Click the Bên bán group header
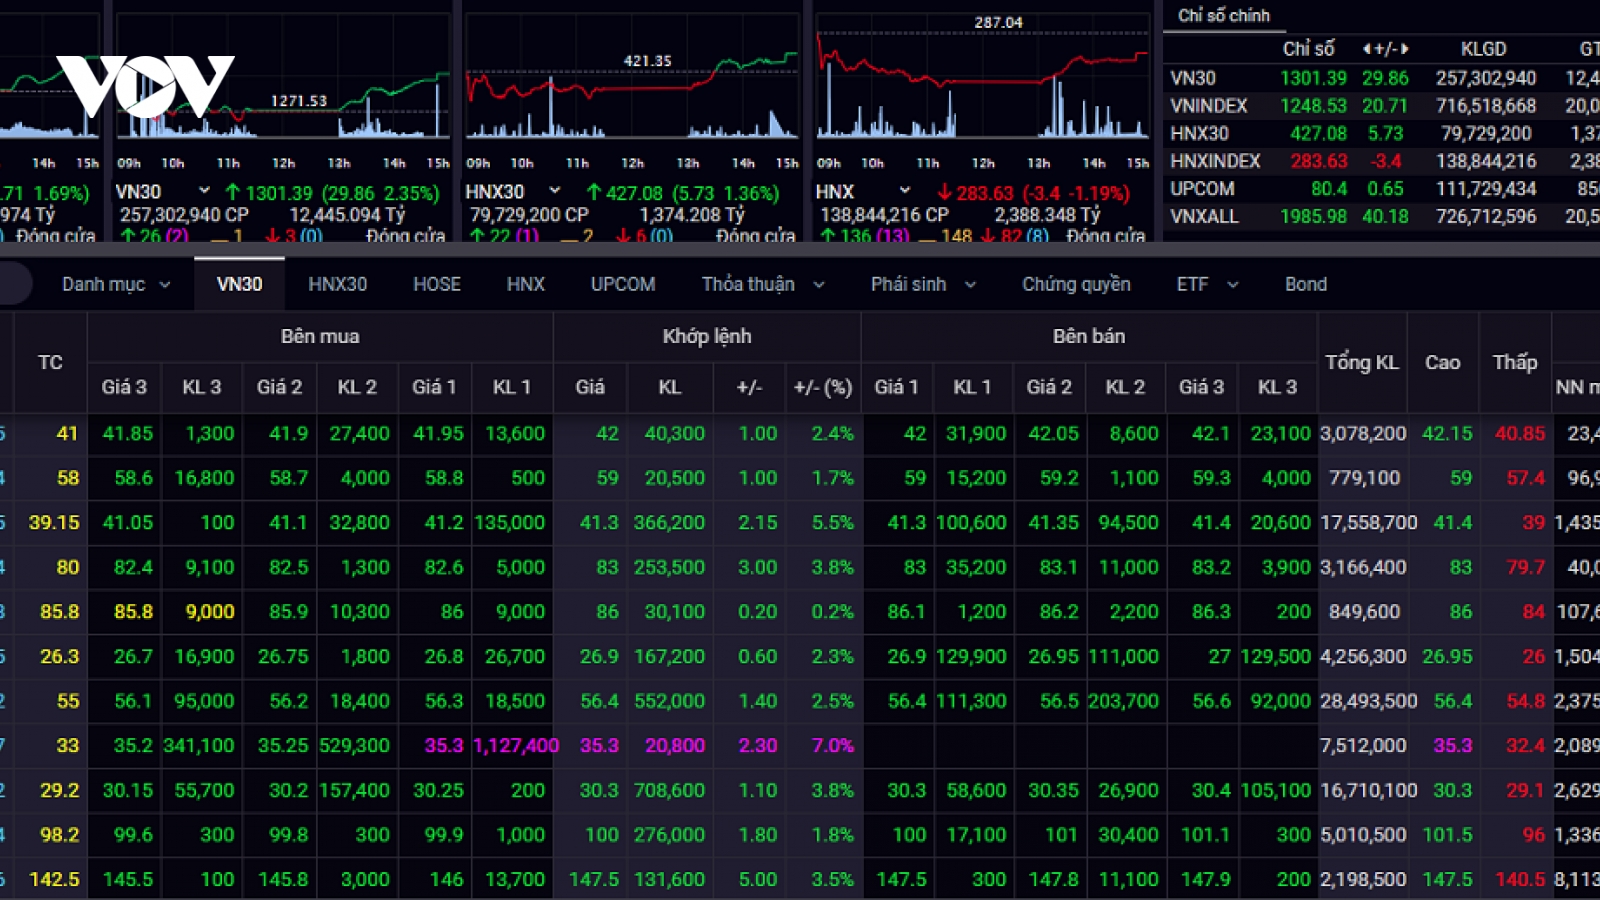1600x900 pixels. coord(1089,337)
